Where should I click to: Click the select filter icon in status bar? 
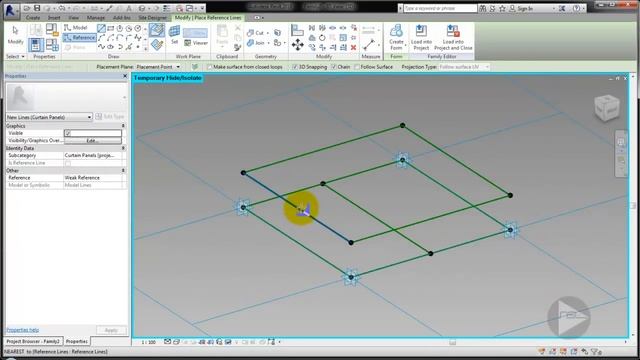click(595, 351)
